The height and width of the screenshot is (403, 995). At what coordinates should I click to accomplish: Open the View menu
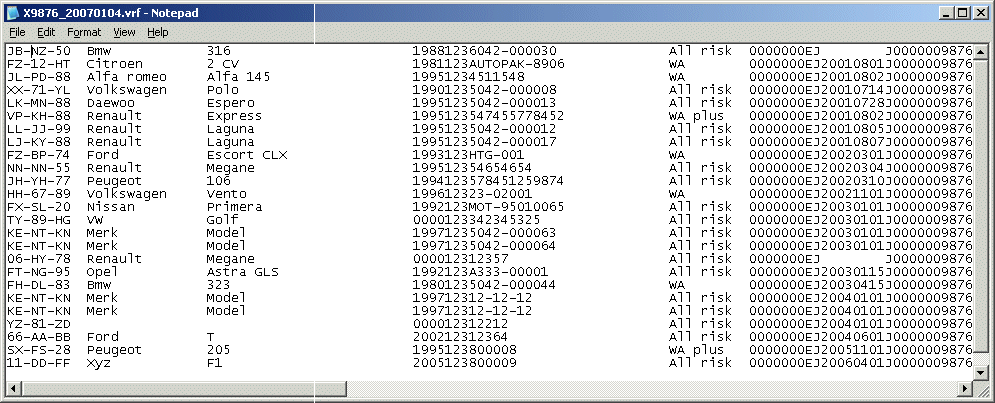tap(124, 32)
